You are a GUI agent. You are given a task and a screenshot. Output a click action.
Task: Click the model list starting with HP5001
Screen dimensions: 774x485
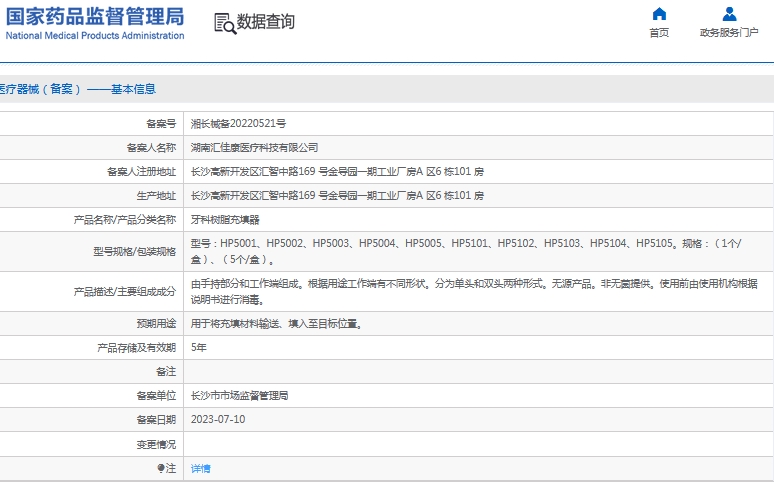(466, 251)
